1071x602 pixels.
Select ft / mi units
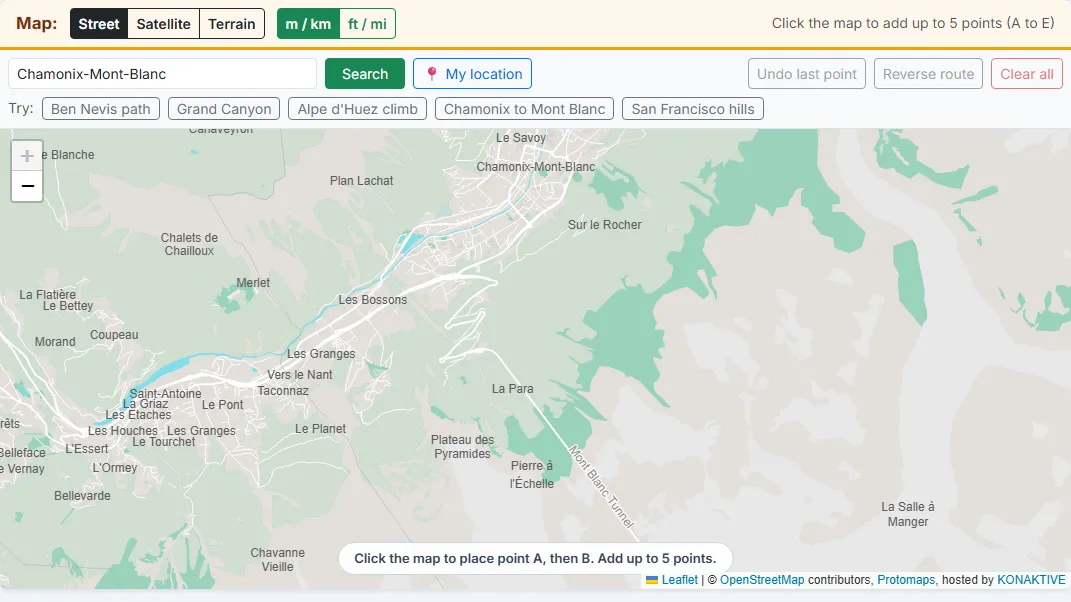367,24
